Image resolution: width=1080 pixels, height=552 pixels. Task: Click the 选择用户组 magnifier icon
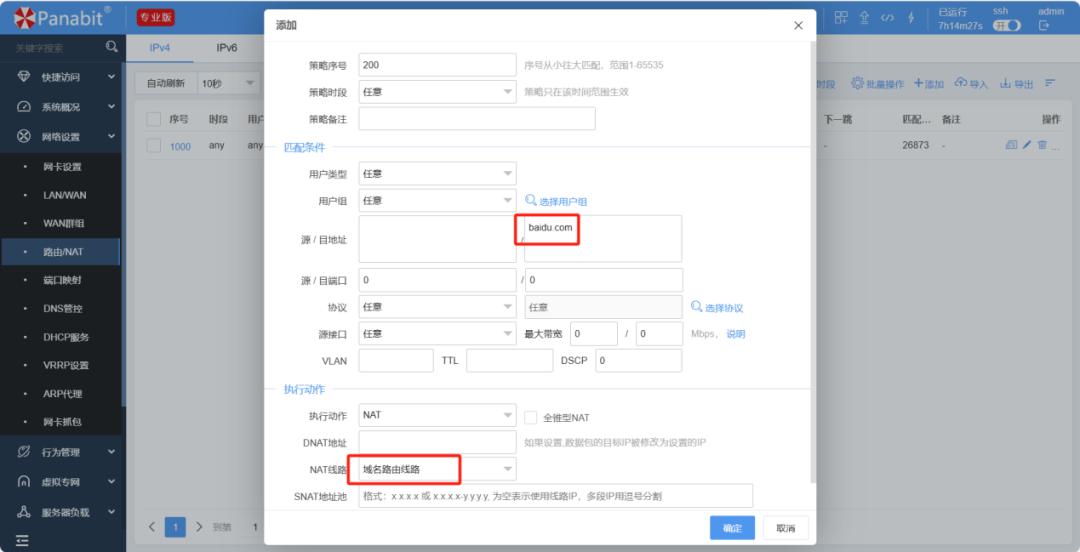point(530,201)
